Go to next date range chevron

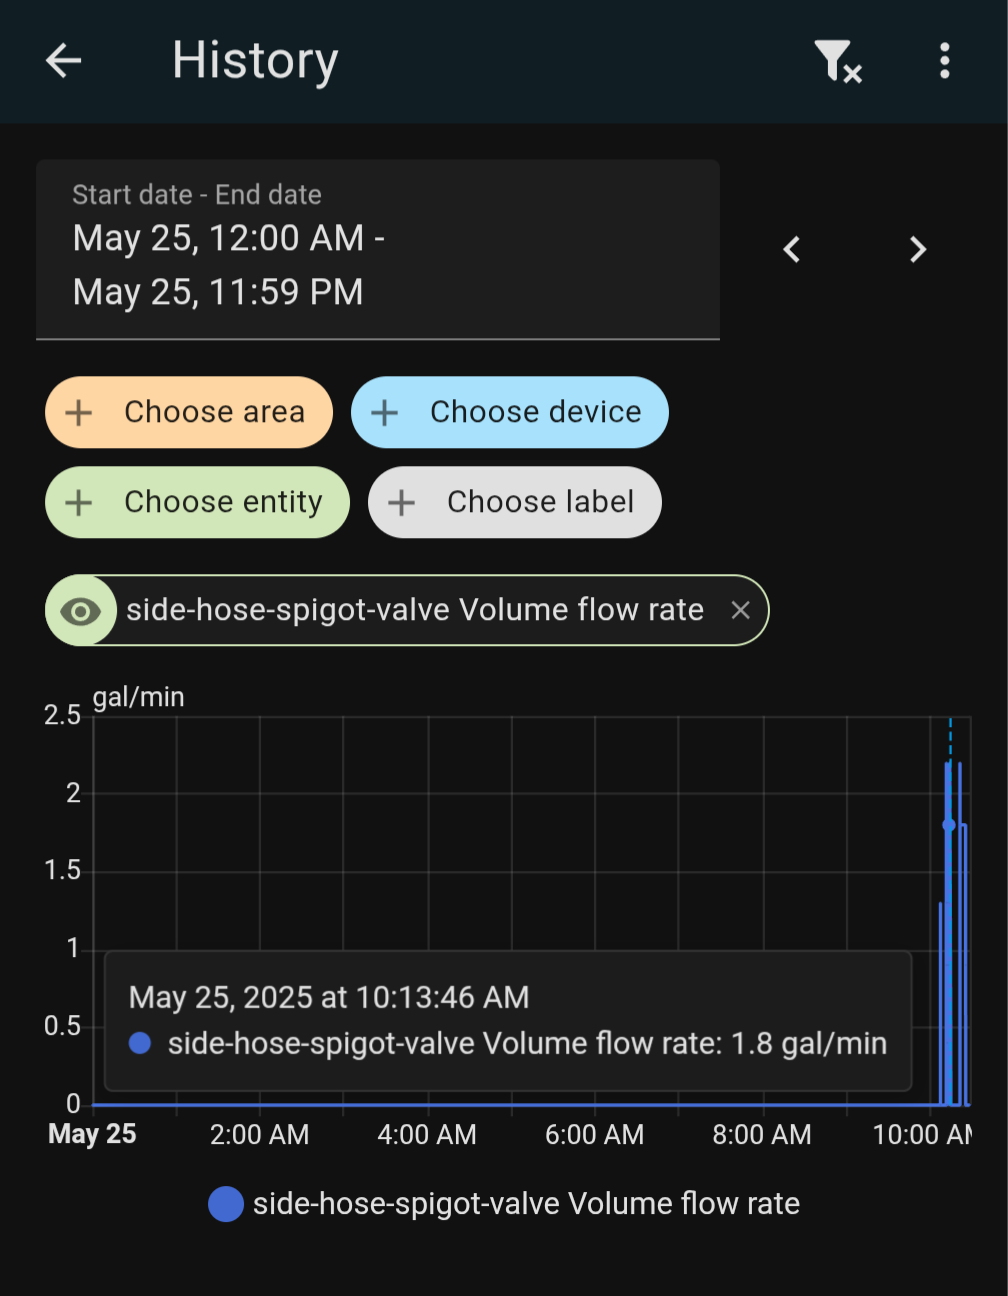click(917, 249)
